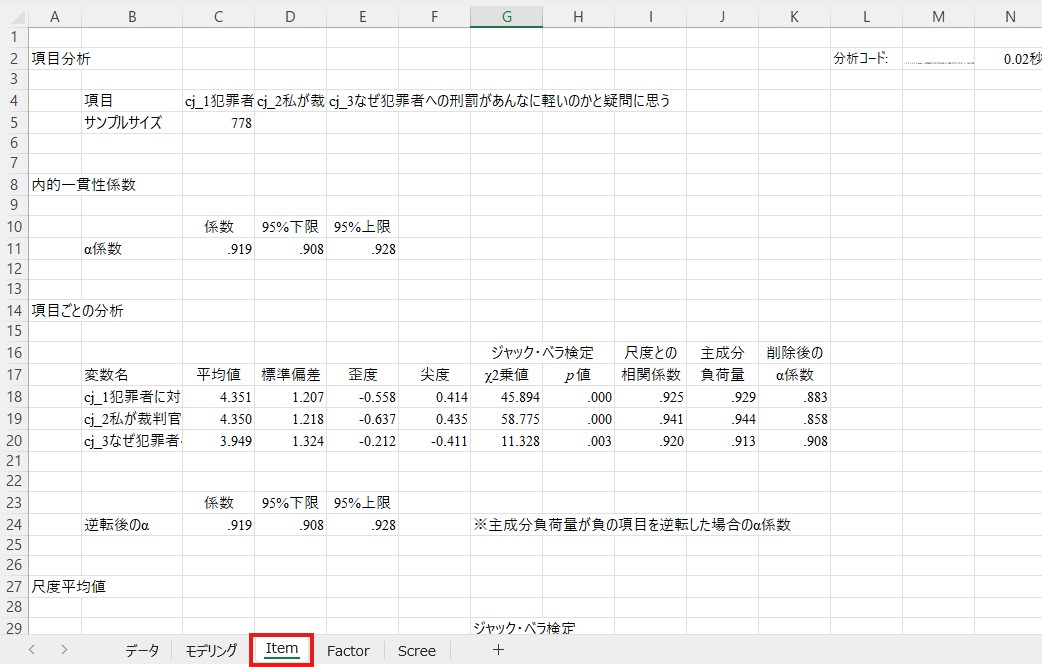Select the 項目分析 title cell

point(61,59)
